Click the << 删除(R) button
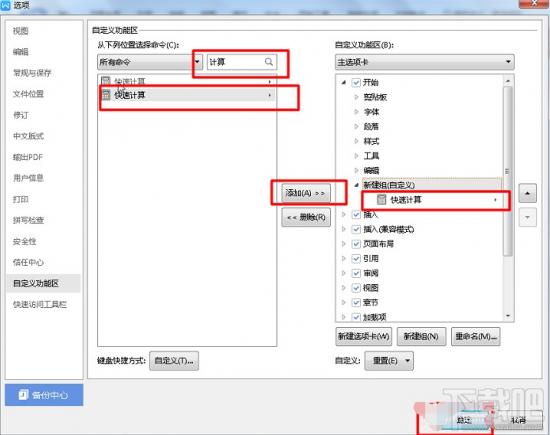The width and height of the screenshot is (550, 435). pyautogui.click(x=306, y=218)
